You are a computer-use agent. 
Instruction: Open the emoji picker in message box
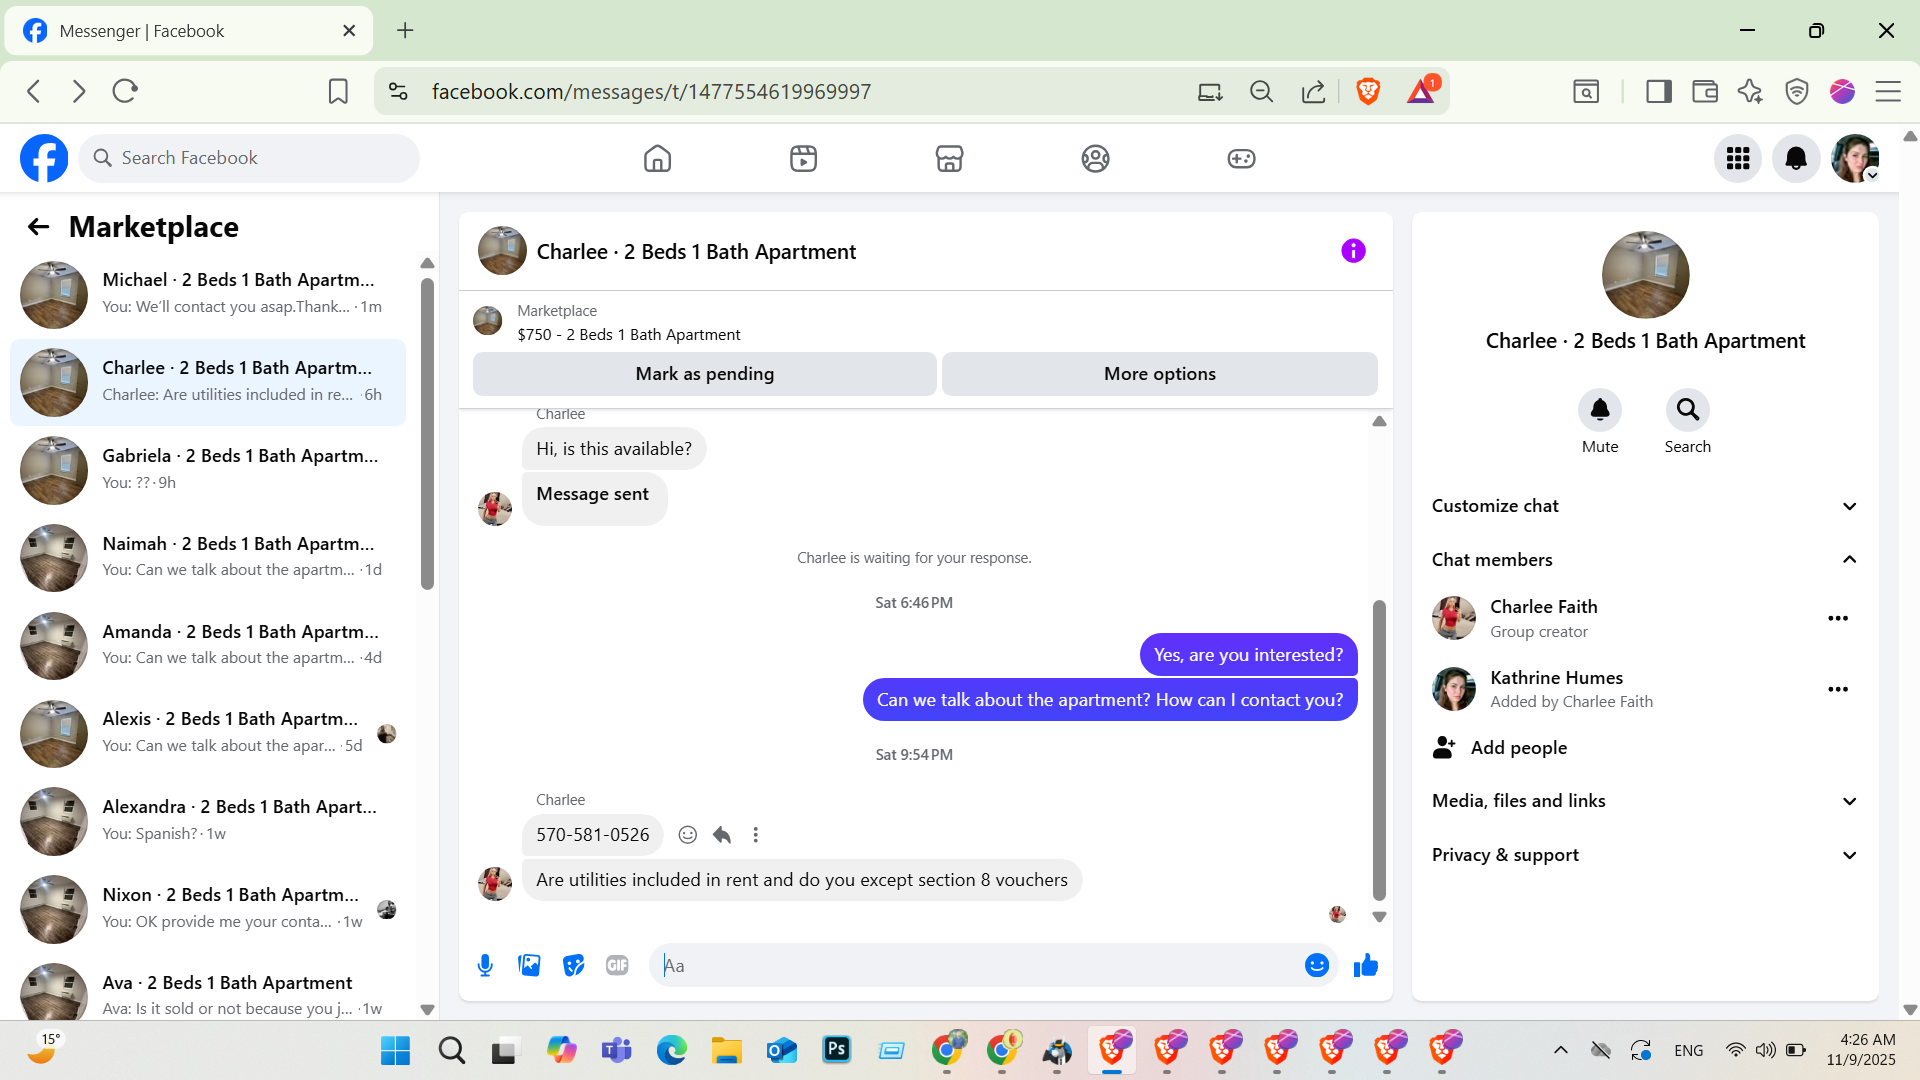[x=1316, y=965]
